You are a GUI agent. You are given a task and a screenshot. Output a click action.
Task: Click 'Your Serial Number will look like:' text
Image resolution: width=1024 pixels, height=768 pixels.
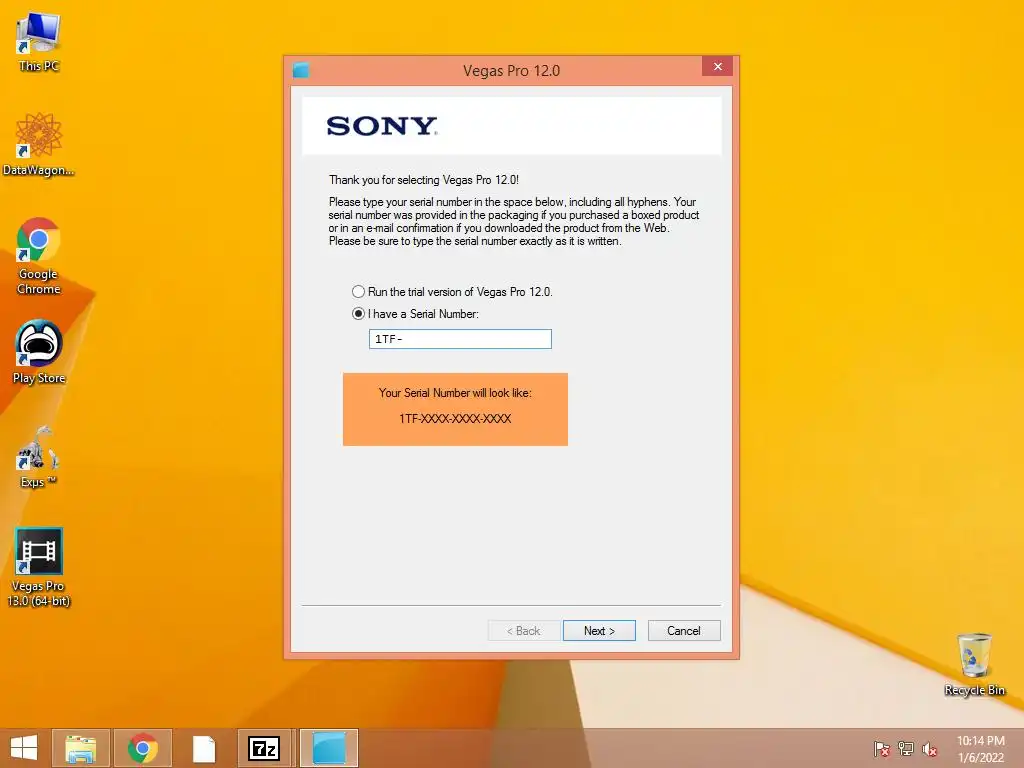pyautogui.click(x=455, y=393)
